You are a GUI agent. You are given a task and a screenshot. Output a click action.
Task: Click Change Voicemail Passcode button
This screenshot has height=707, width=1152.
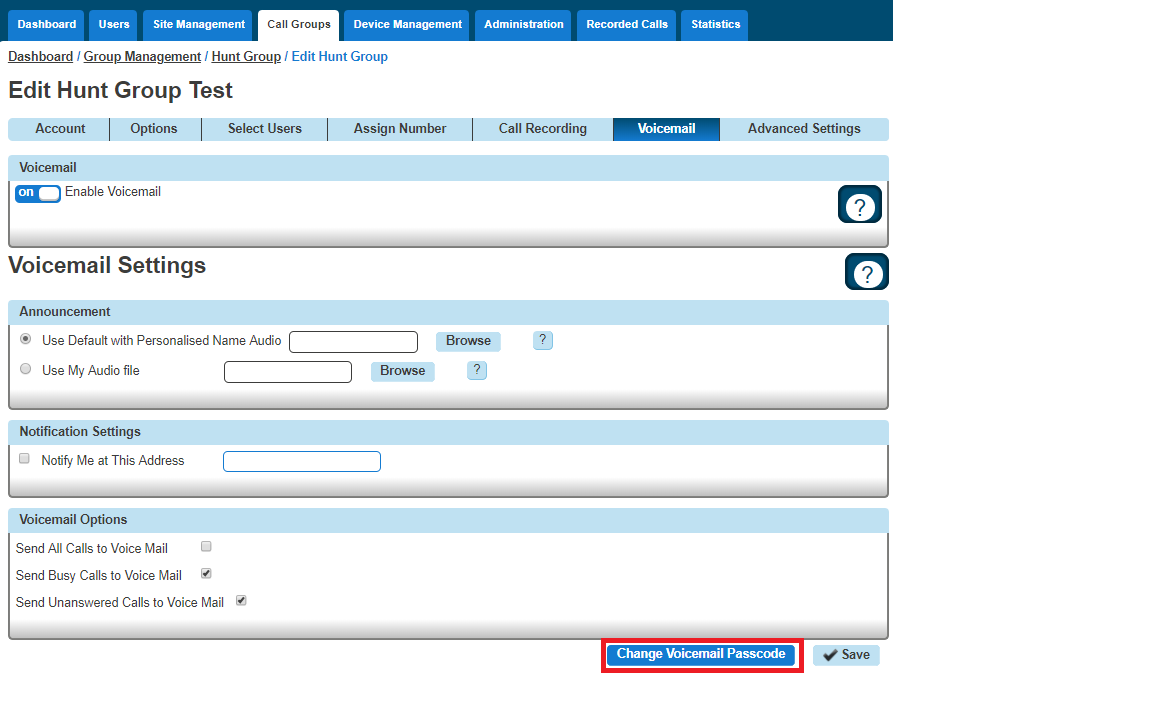(701, 654)
